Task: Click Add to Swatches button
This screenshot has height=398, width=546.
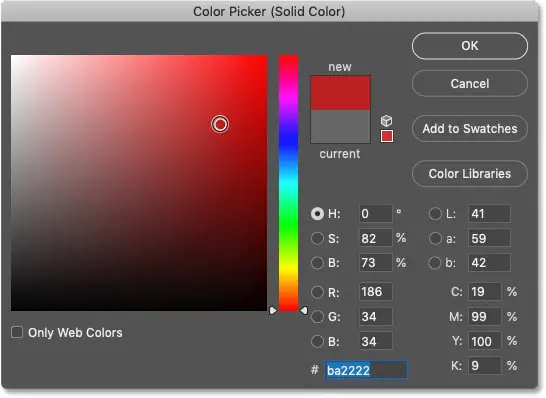Action: tap(470, 129)
